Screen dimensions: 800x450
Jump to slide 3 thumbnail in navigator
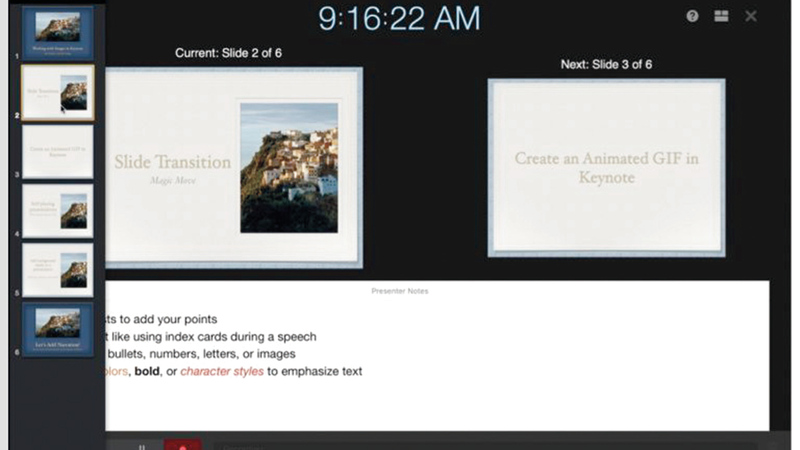click(58, 151)
